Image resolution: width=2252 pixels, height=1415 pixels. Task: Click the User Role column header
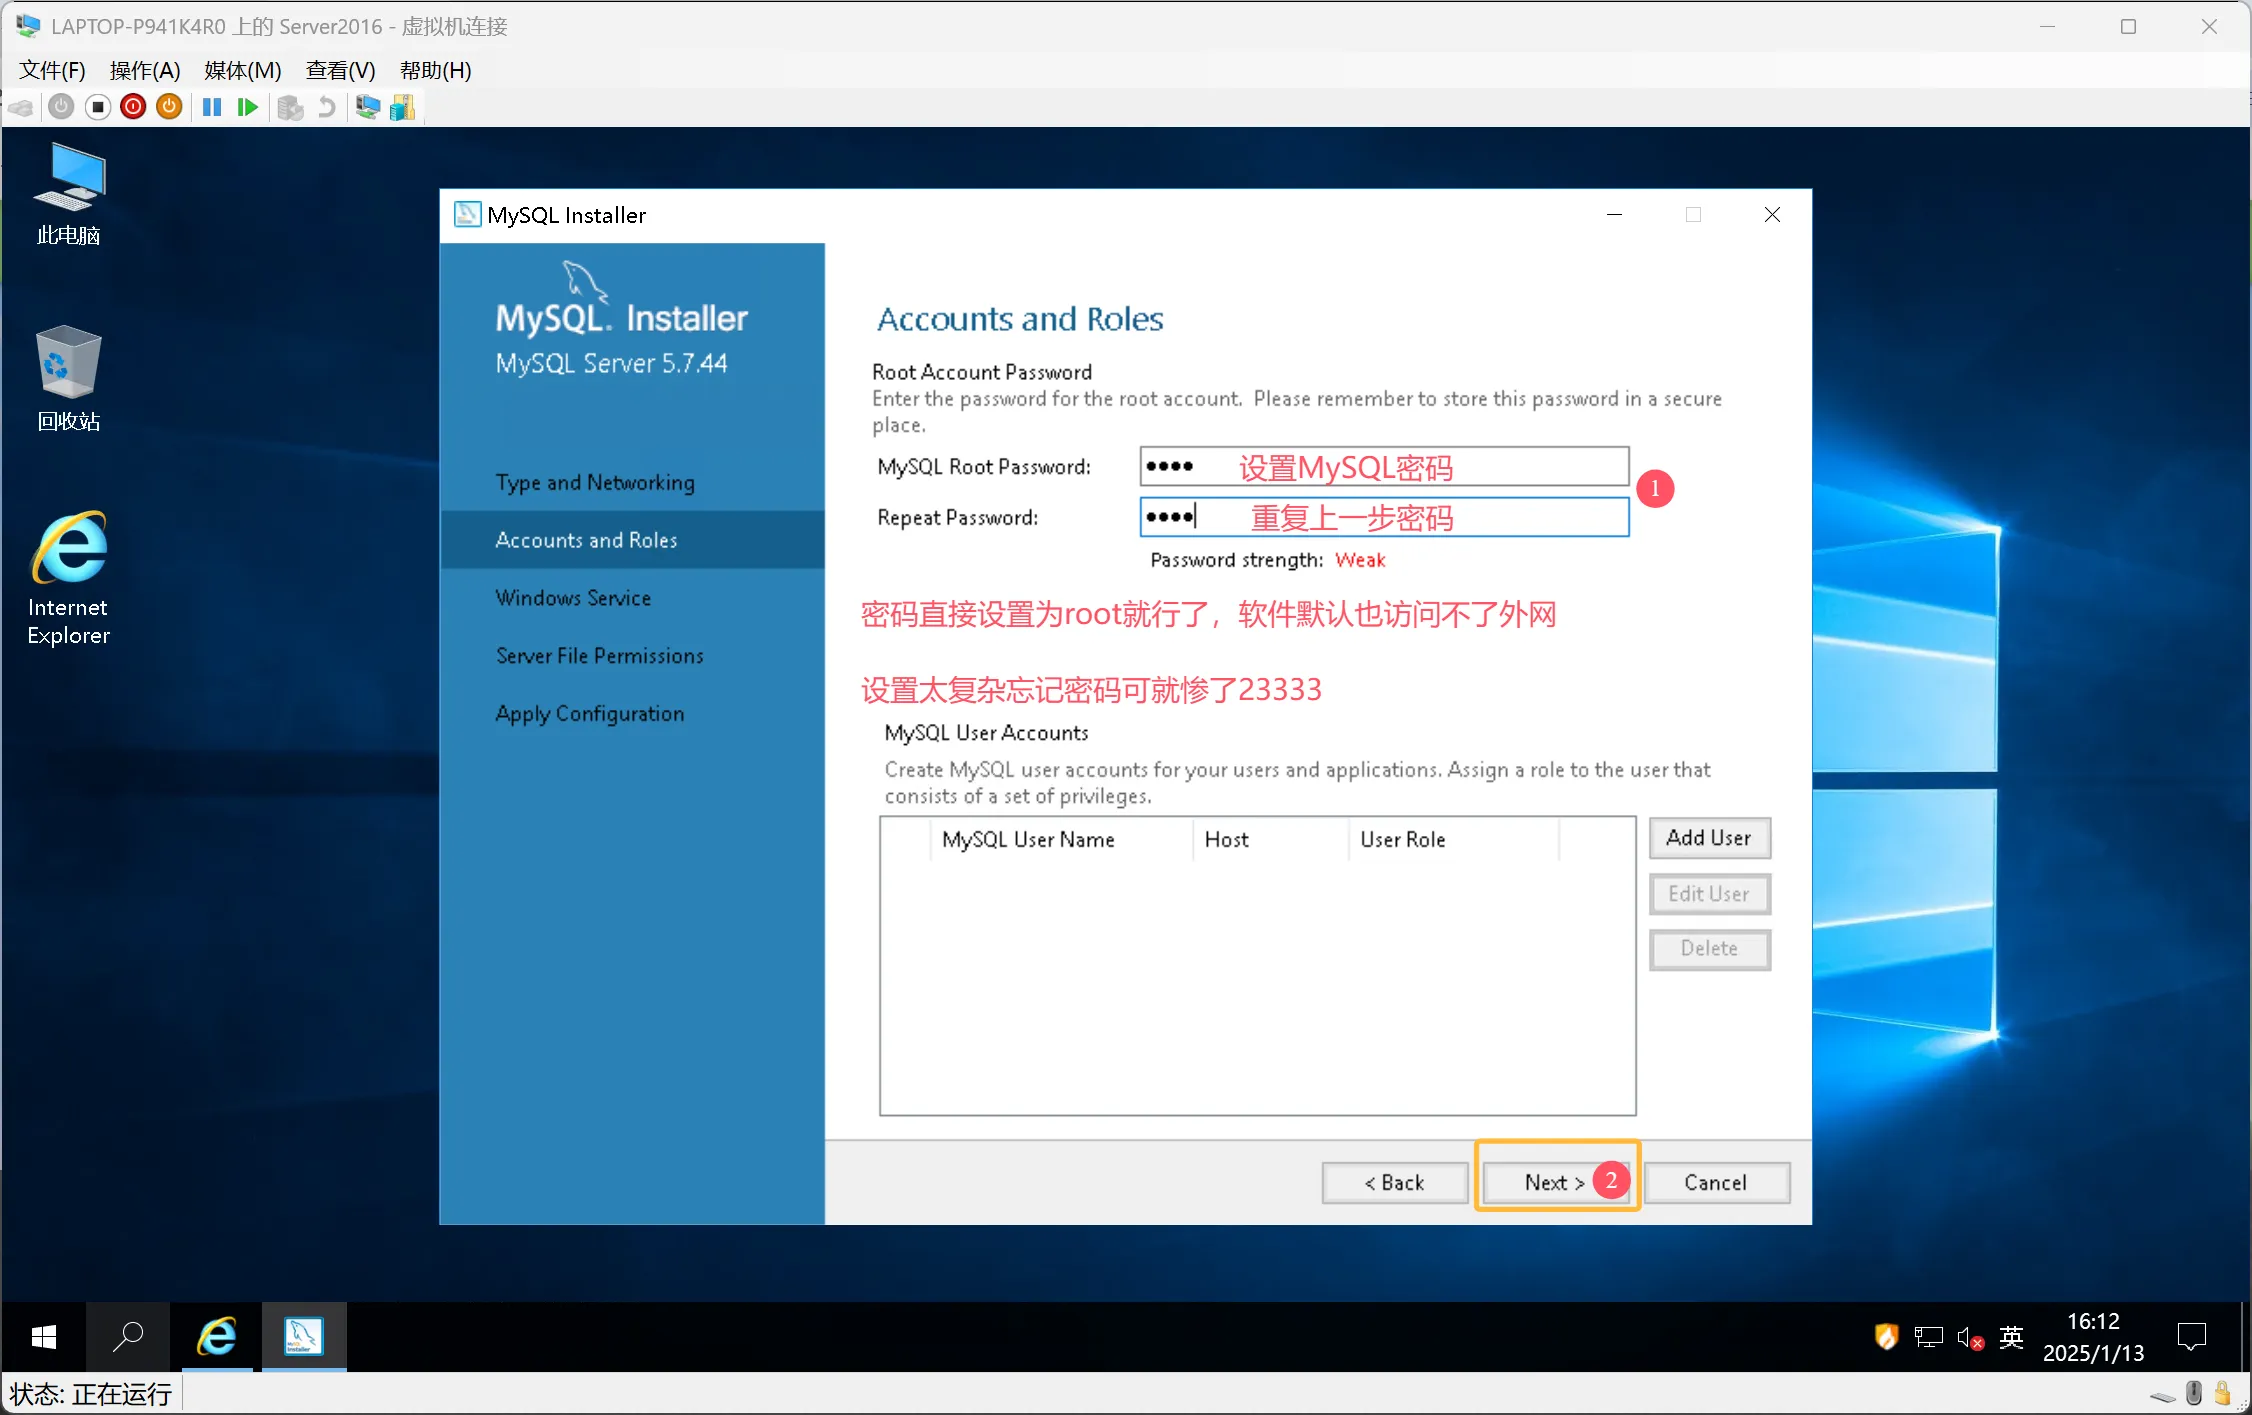(x=1453, y=840)
